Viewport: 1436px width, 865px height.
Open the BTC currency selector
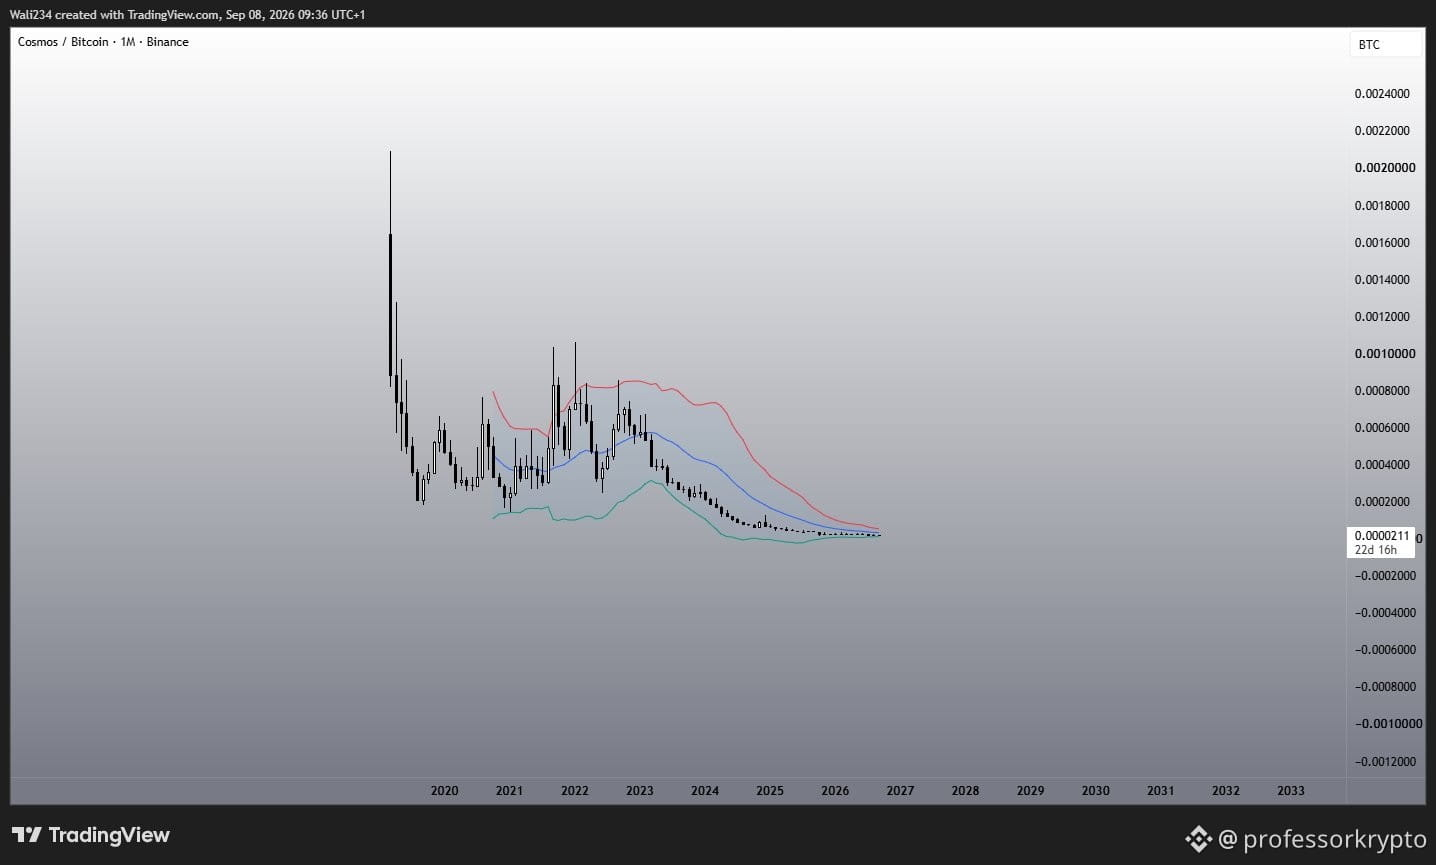[1385, 45]
